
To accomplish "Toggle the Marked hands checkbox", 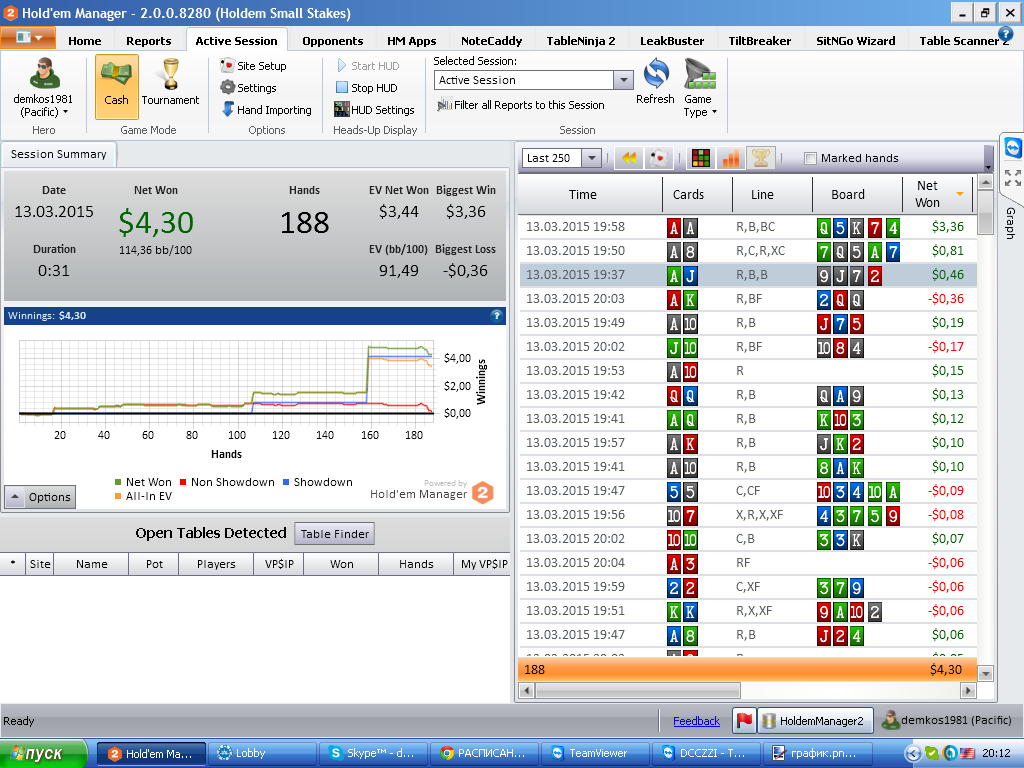I will point(810,158).
